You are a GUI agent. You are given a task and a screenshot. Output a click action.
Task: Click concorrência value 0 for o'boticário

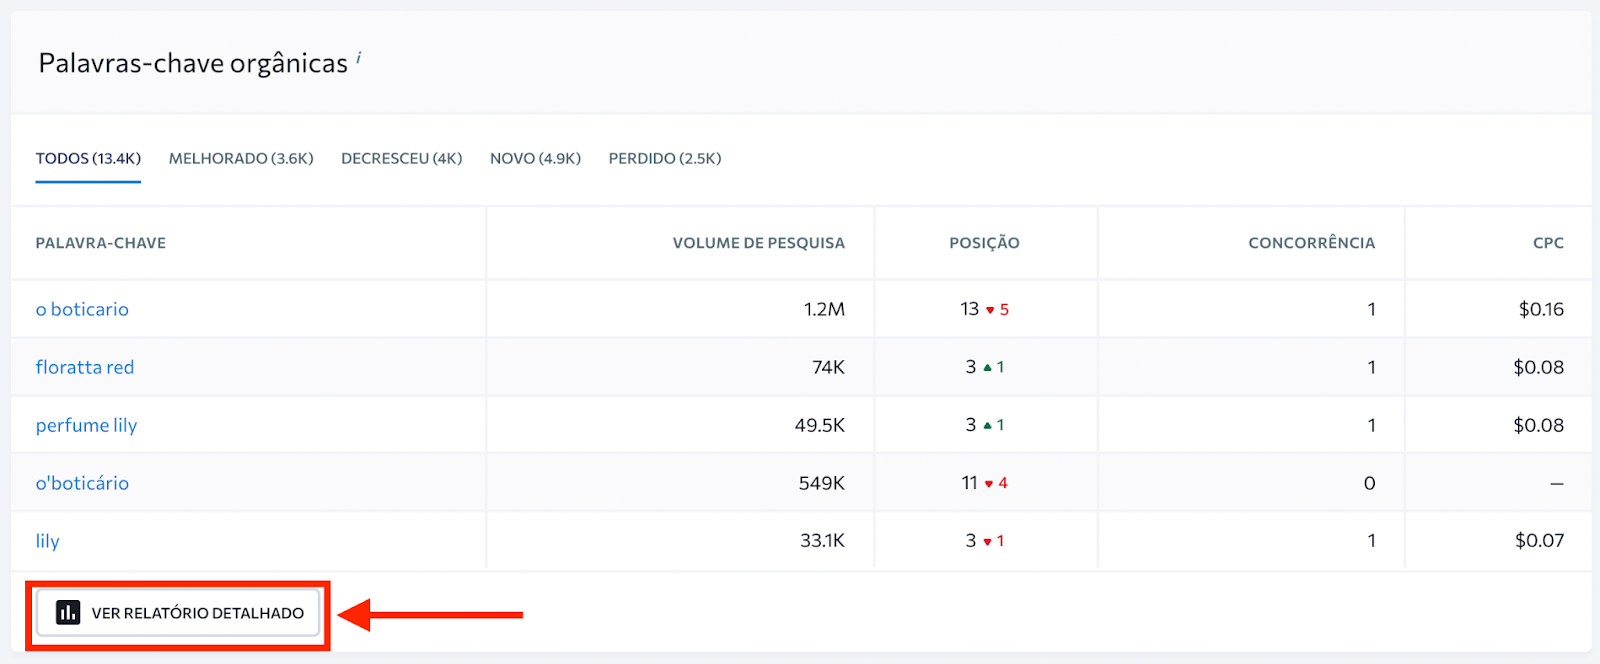click(x=1370, y=483)
